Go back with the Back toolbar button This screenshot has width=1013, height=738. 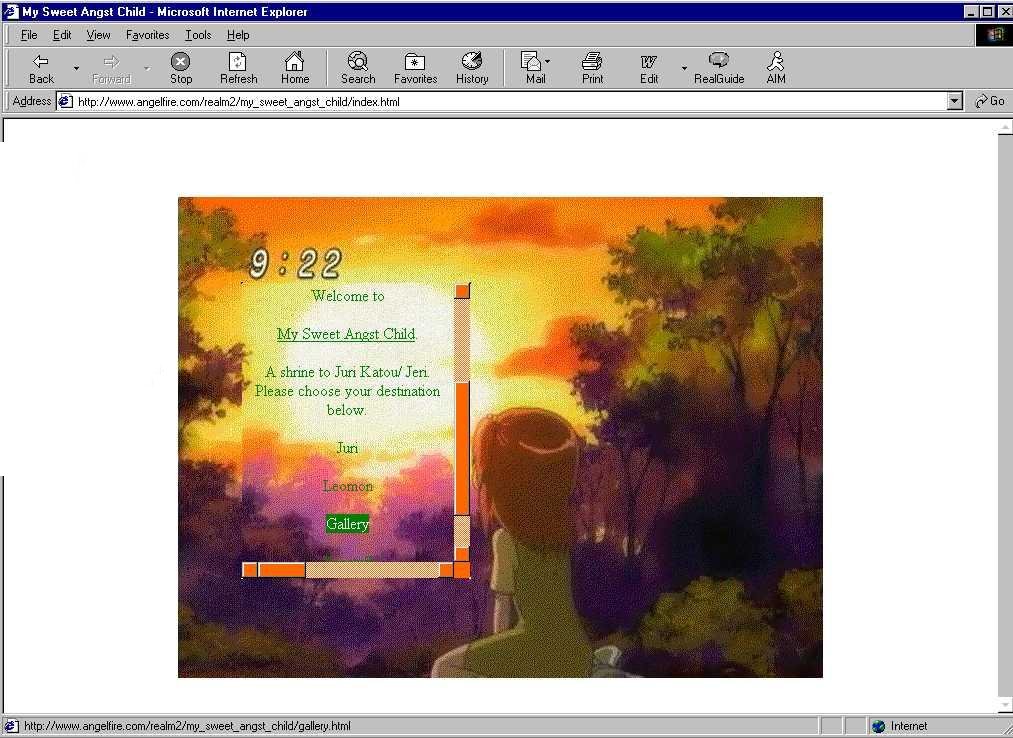(x=41, y=68)
